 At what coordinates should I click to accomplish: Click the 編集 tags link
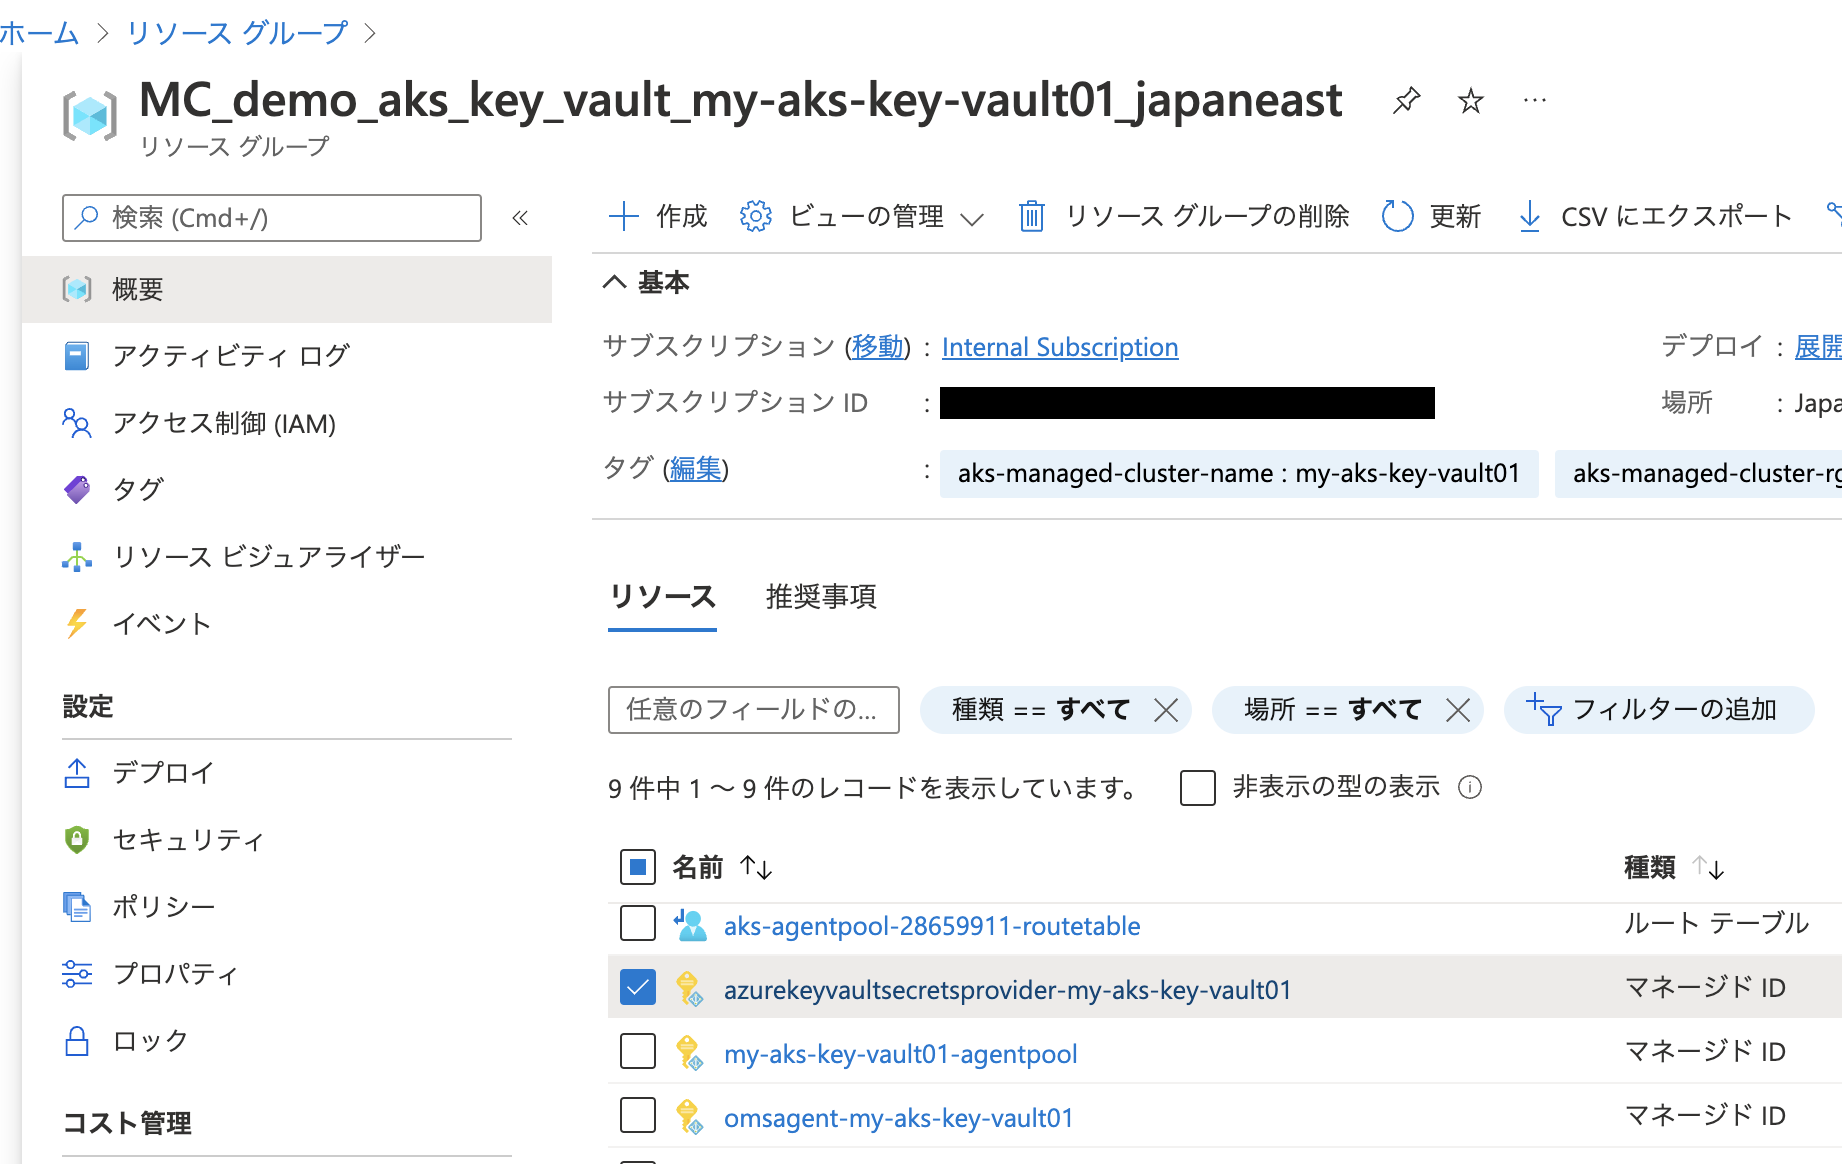(695, 469)
